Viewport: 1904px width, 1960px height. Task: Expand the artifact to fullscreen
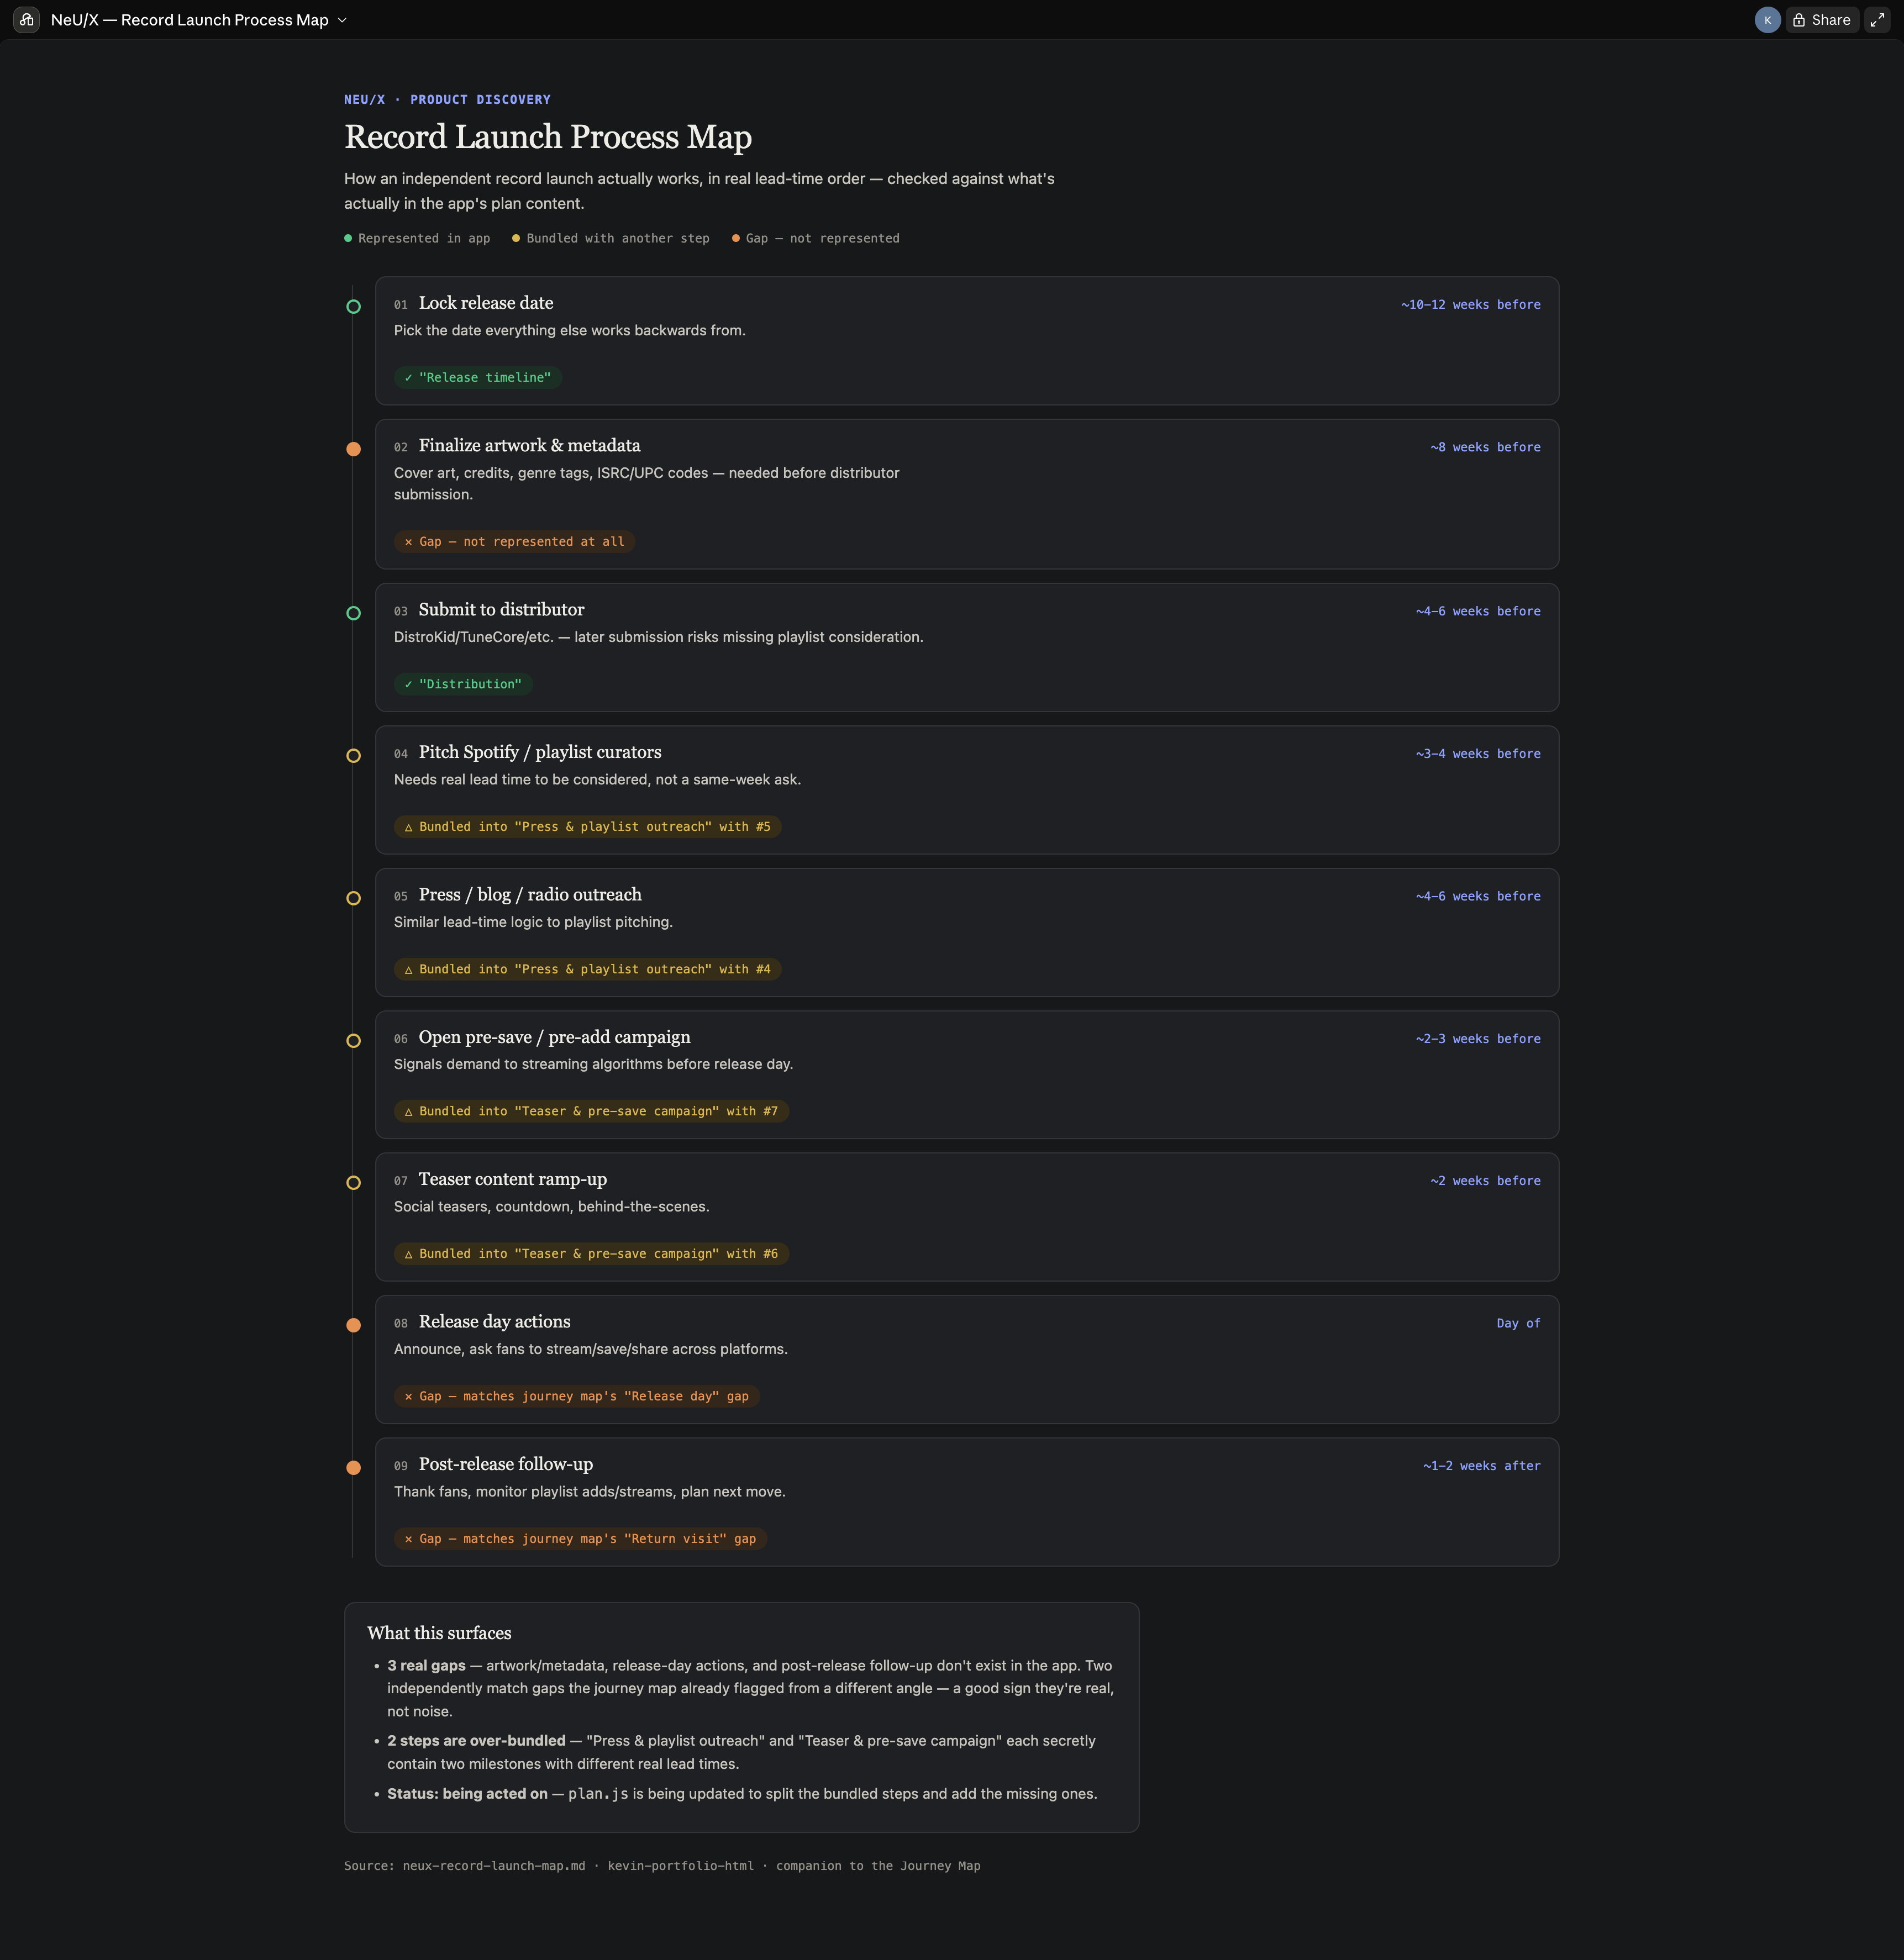pos(1877,20)
